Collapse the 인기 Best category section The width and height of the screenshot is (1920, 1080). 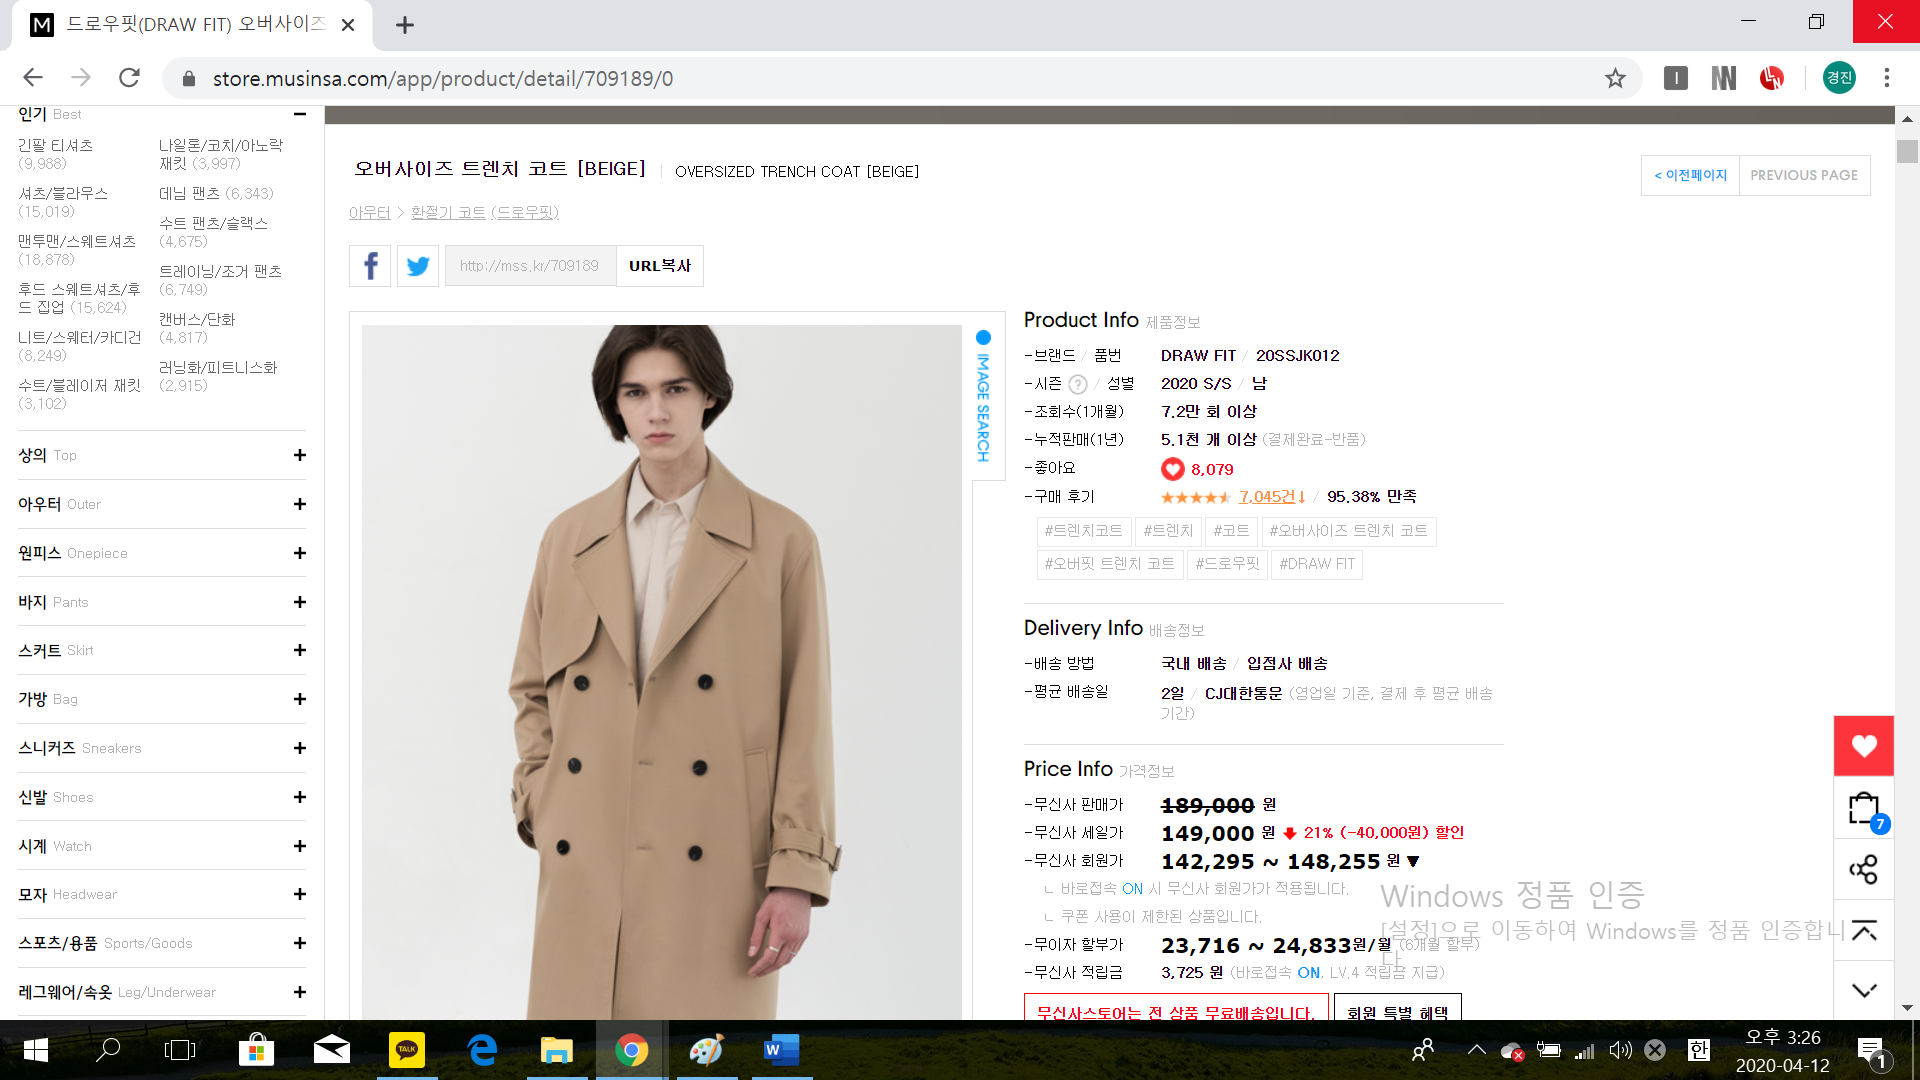(x=299, y=114)
